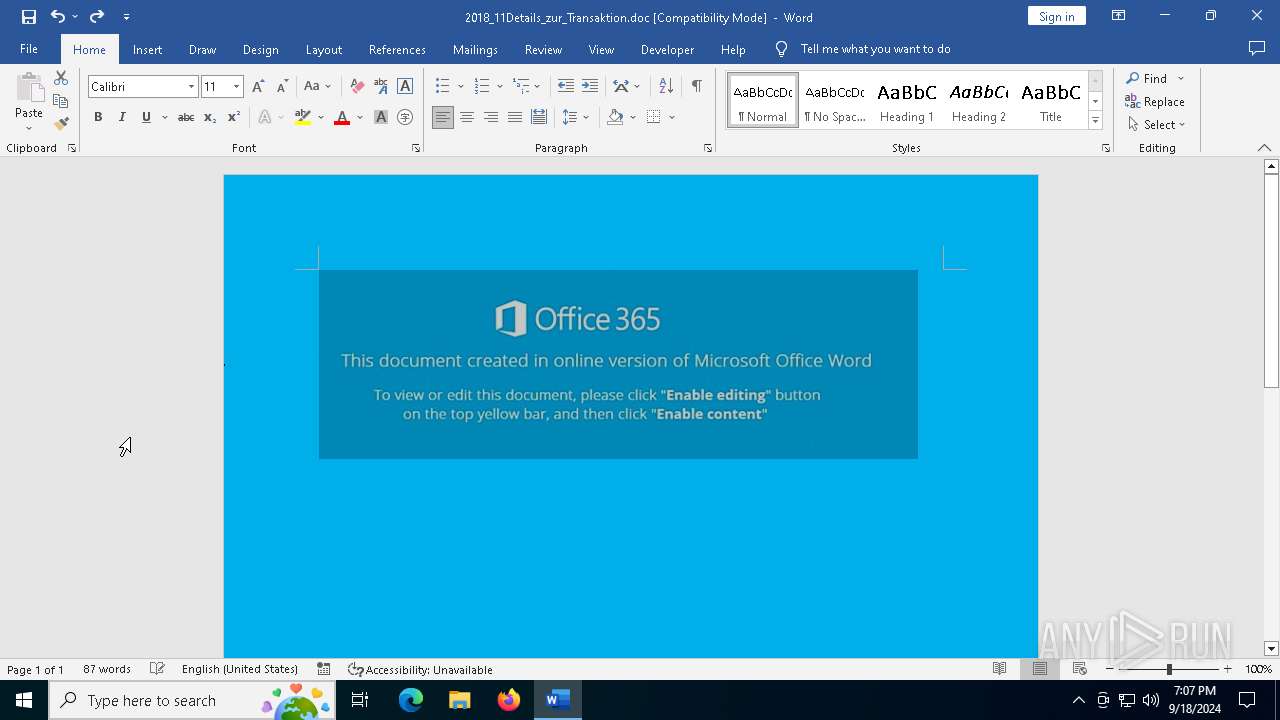Toggle superscript formatting
Viewport: 1280px width, 720px height.
[x=234, y=117]
